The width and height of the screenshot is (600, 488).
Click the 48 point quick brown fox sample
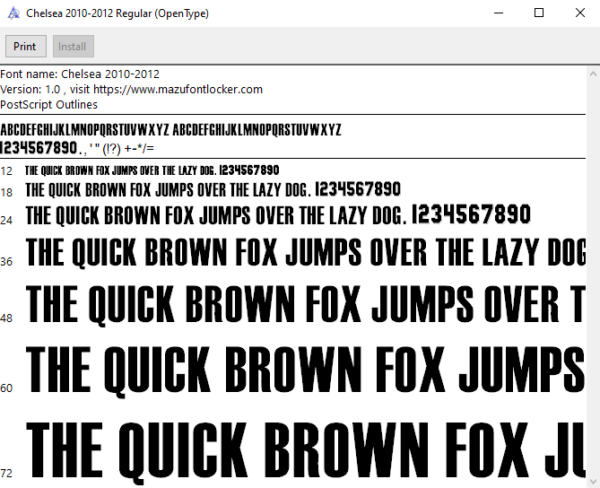[306, 305]
